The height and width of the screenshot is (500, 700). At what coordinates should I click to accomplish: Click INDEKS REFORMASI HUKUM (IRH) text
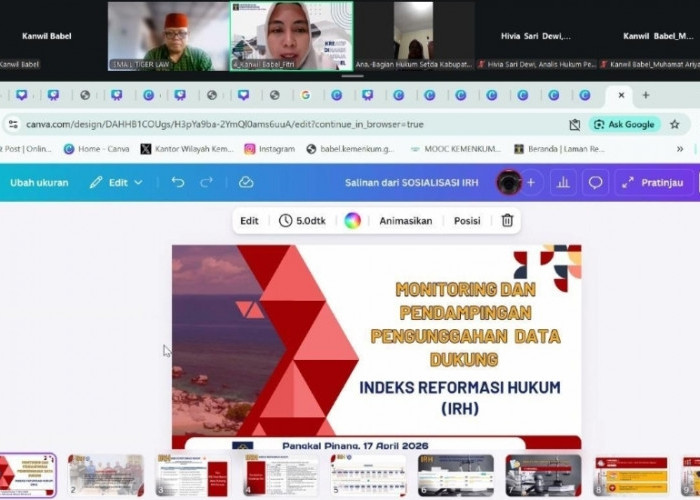pyautogui.click(x=460, y=397)
